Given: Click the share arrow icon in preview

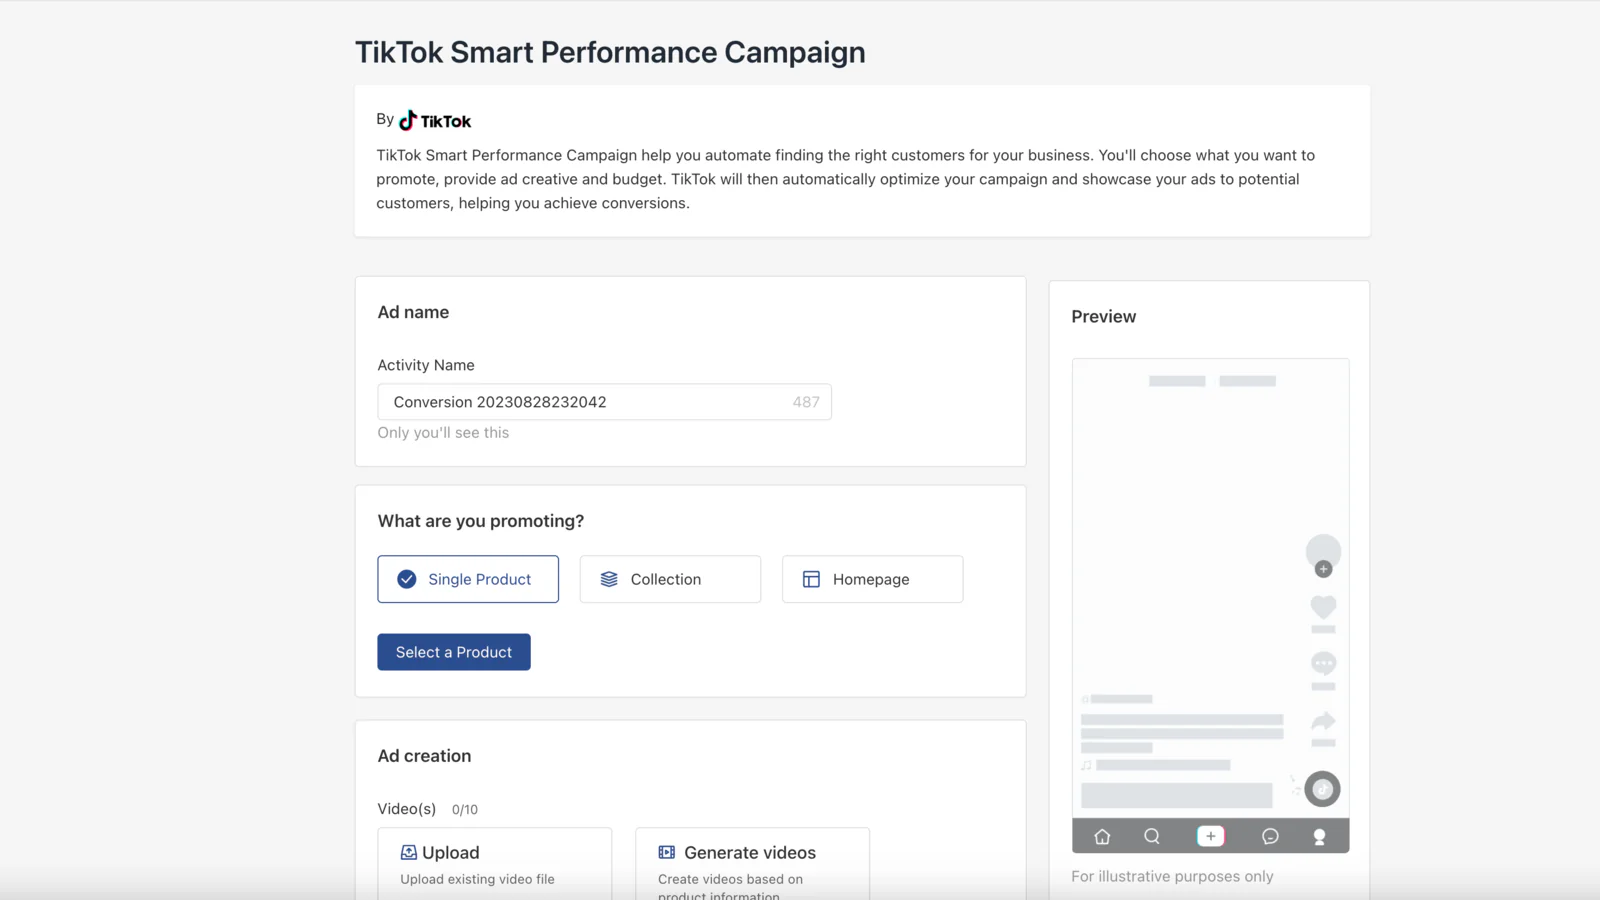Looking at the screenshot, I should tap(1323, 721).
